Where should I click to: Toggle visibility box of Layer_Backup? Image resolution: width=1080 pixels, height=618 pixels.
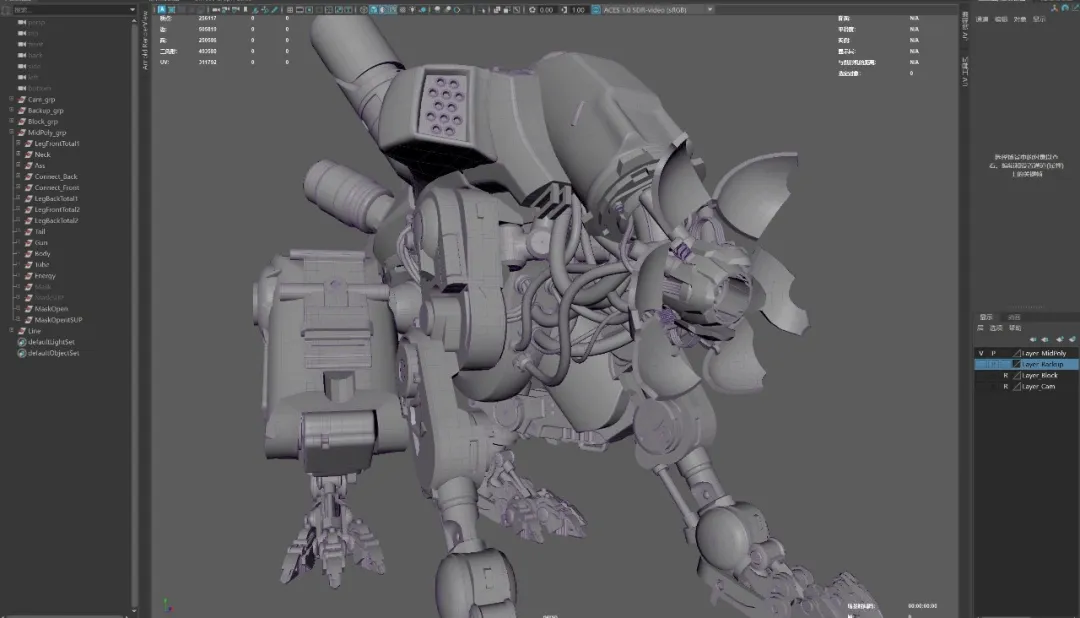click(x=981, y=364)
